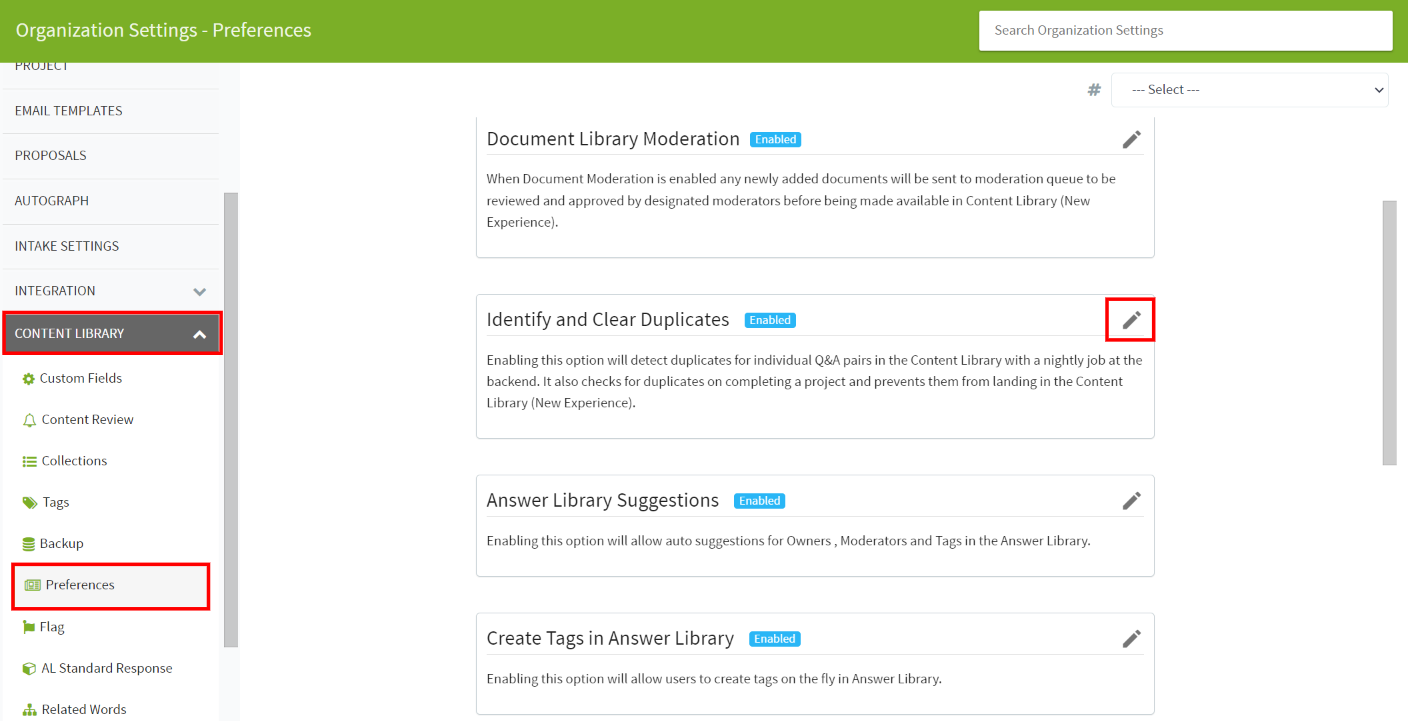
Task: Click the sidebar vertical scrollbar
Action: click(x=231, y=420)
